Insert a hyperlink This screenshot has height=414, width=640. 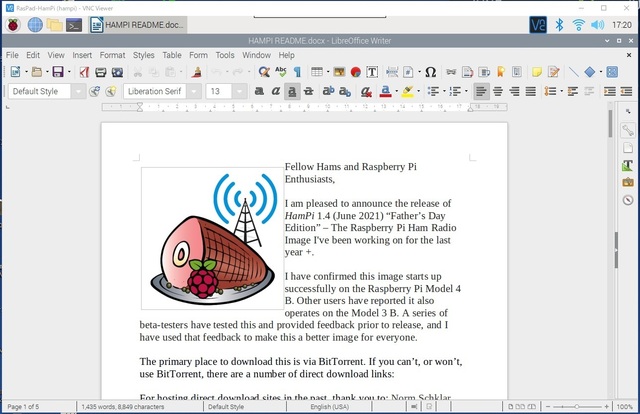pyautogui.click(x=451, y=72)
